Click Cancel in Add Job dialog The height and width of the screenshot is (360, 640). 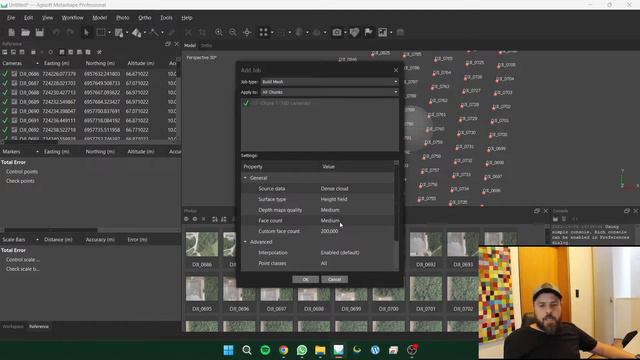tap(334, 280)
